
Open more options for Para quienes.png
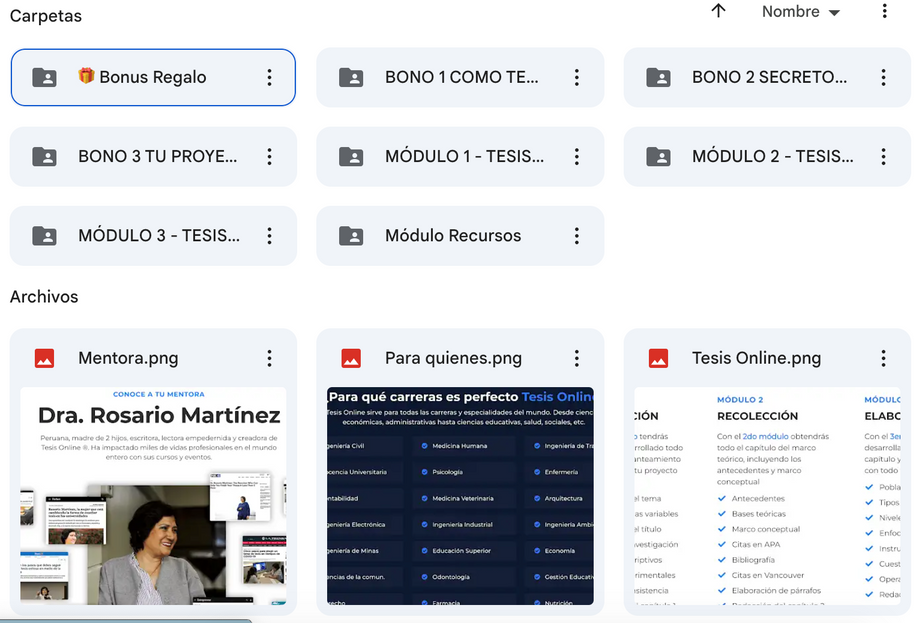(x=577, y=358)
